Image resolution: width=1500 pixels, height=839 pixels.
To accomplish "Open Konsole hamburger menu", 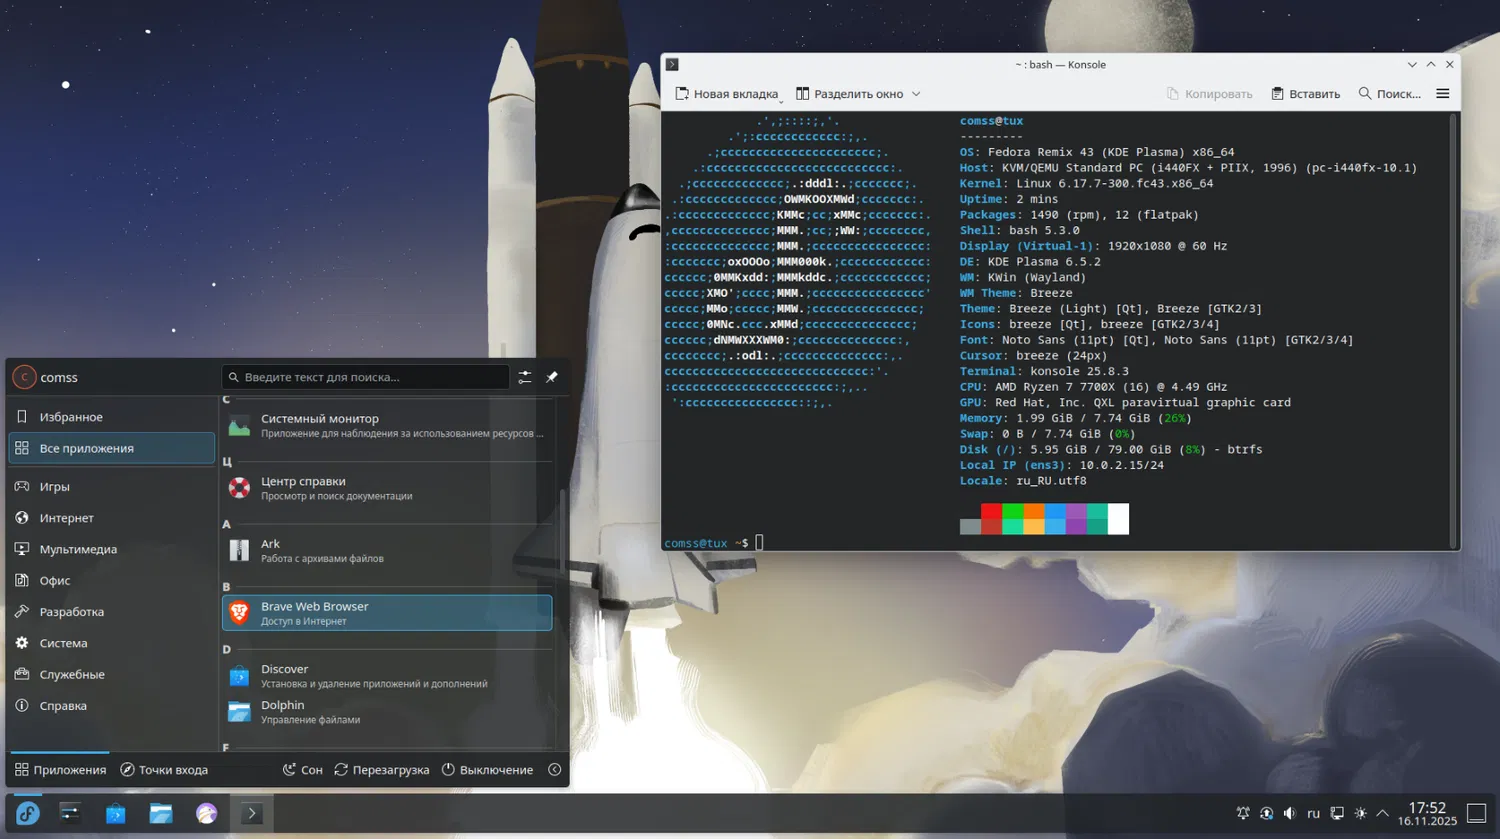I will point(1442,94).
